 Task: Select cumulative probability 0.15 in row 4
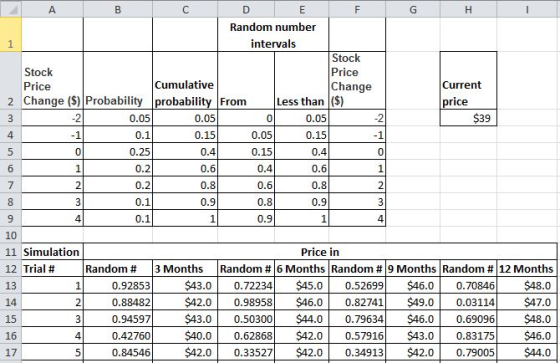[185, 135]
